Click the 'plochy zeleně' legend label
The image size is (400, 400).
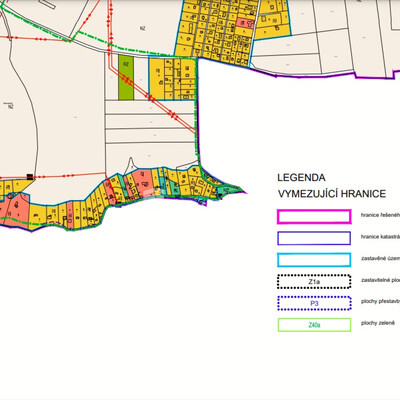coord(378,323)
